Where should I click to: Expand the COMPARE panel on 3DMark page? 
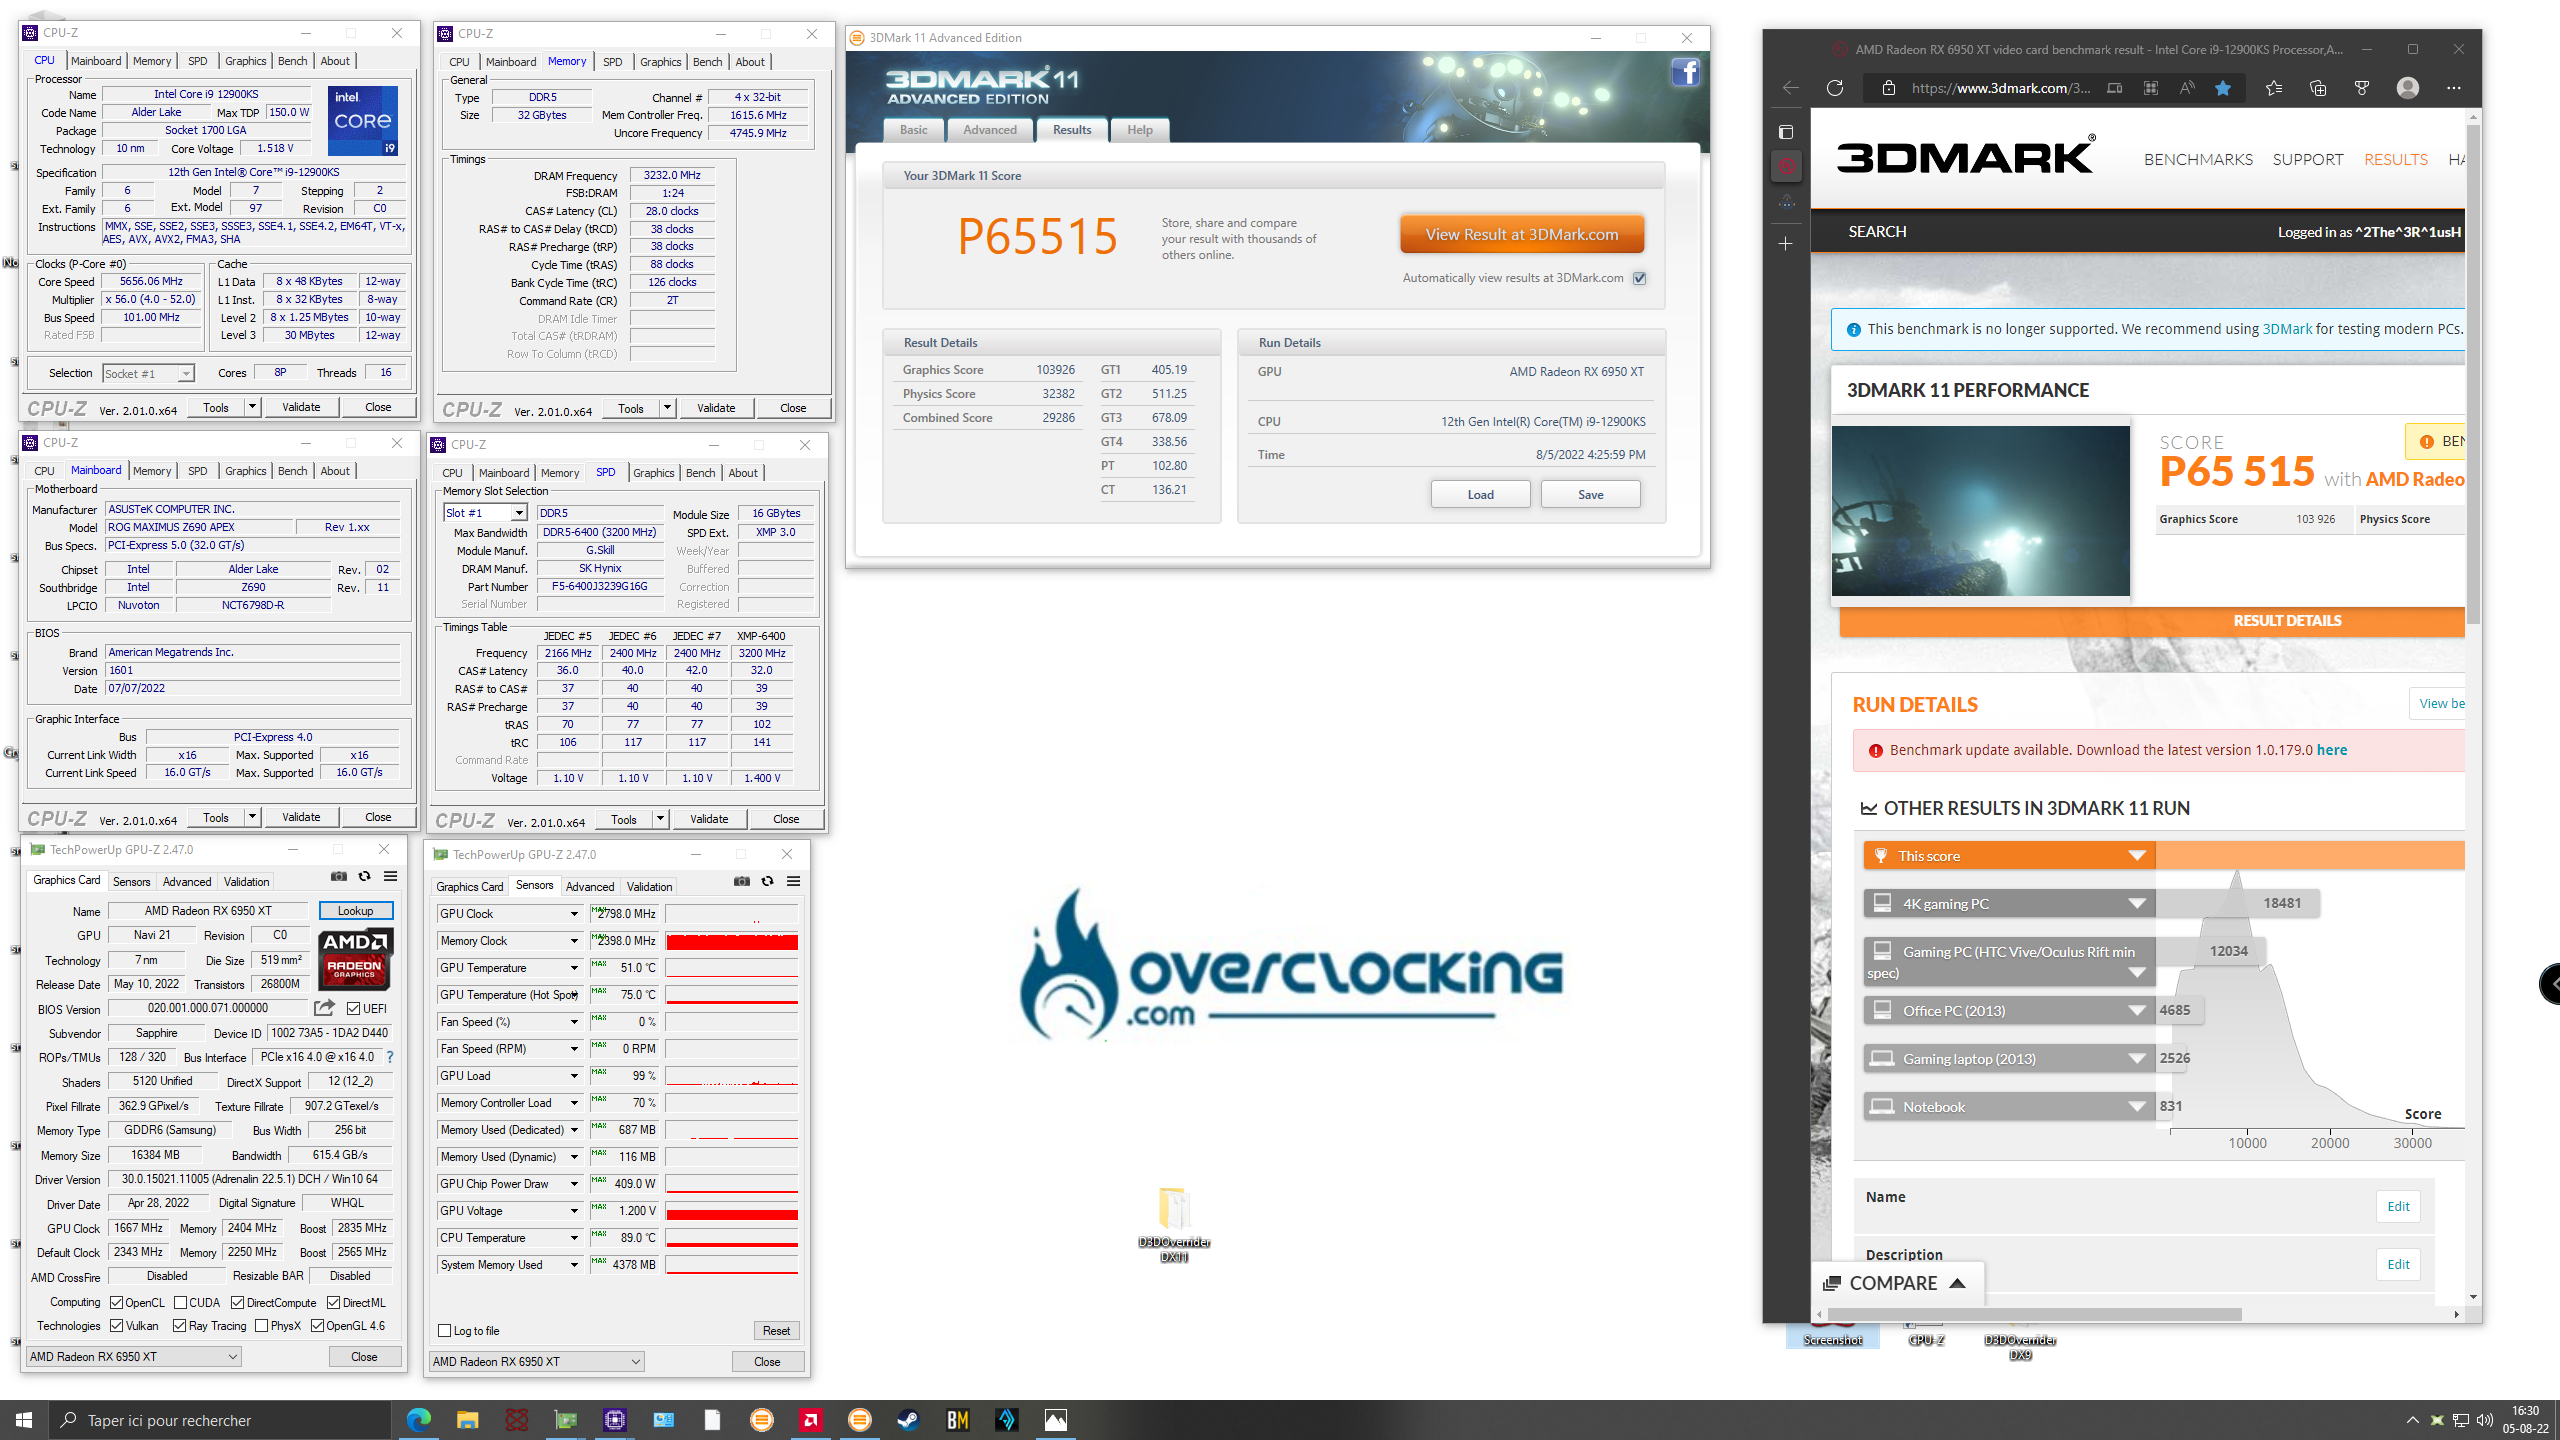[1896, 1283]
